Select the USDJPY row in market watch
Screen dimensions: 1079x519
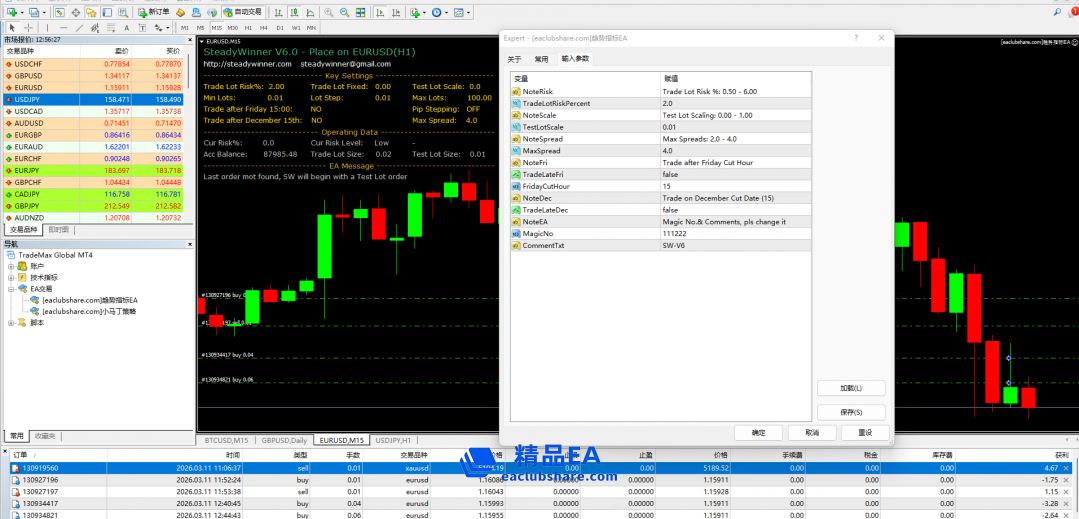(30, 100)
